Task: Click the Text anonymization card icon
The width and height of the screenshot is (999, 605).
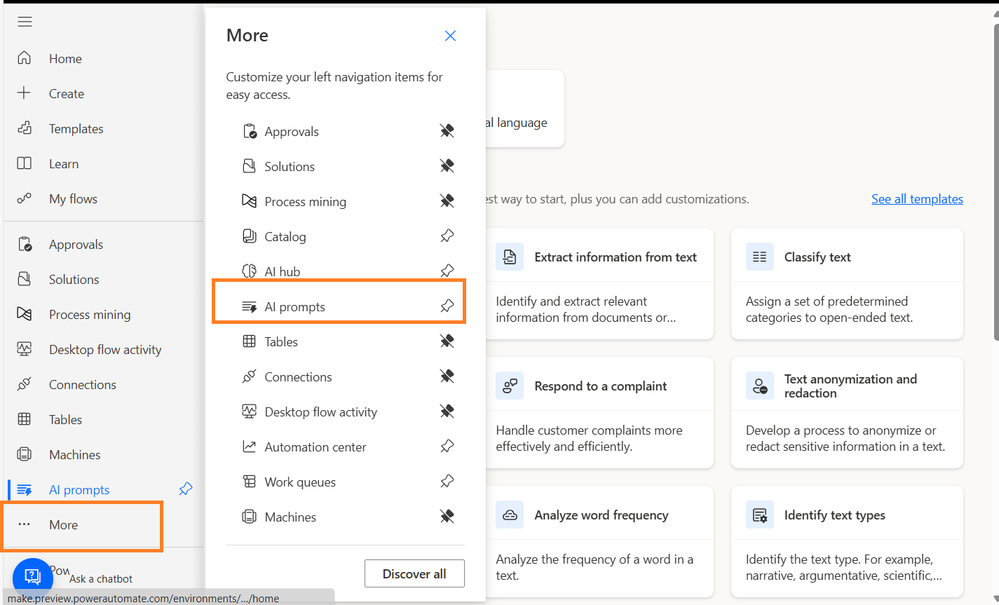Action: tap(759, 386)
